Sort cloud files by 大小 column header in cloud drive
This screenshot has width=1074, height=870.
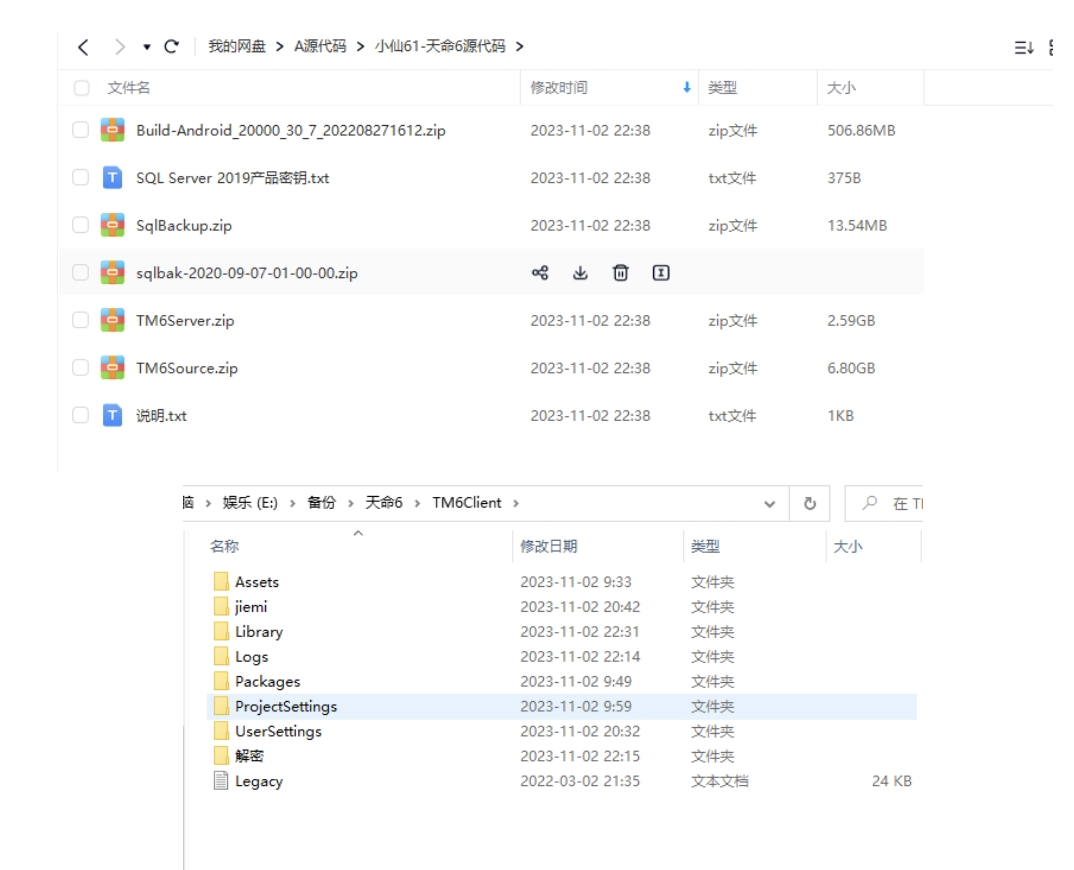point(841,88)
